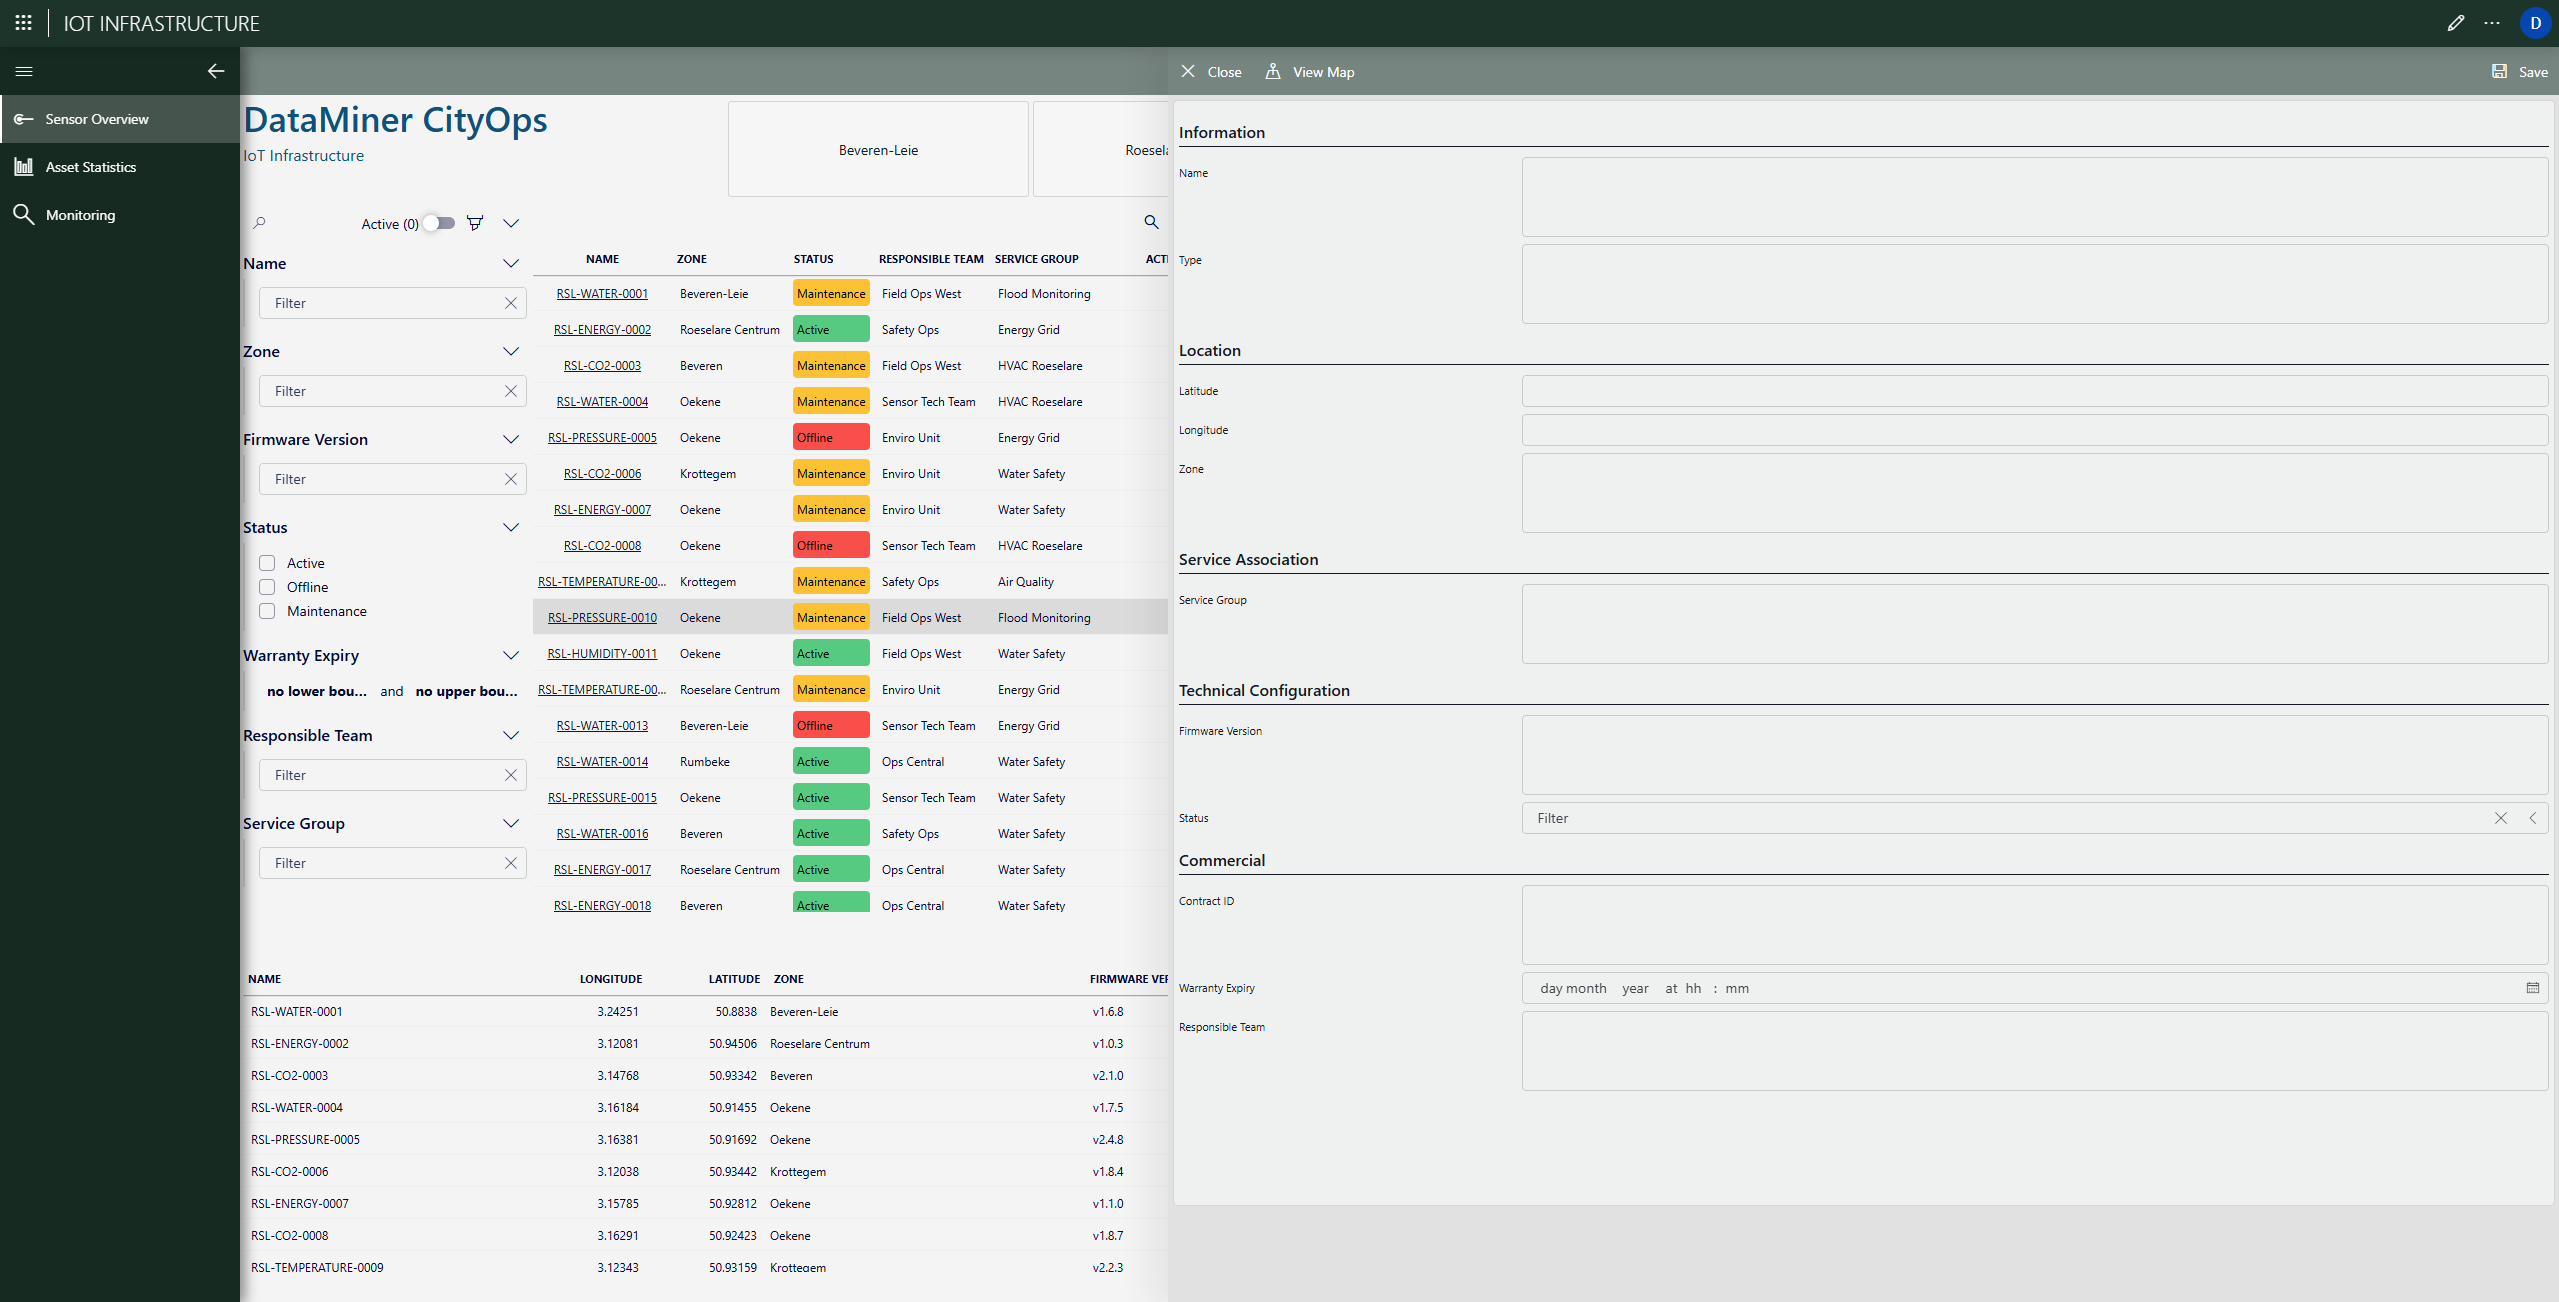
Task: Expand the Status dropdown arrow in panel
Action: tap(2533, 818)
